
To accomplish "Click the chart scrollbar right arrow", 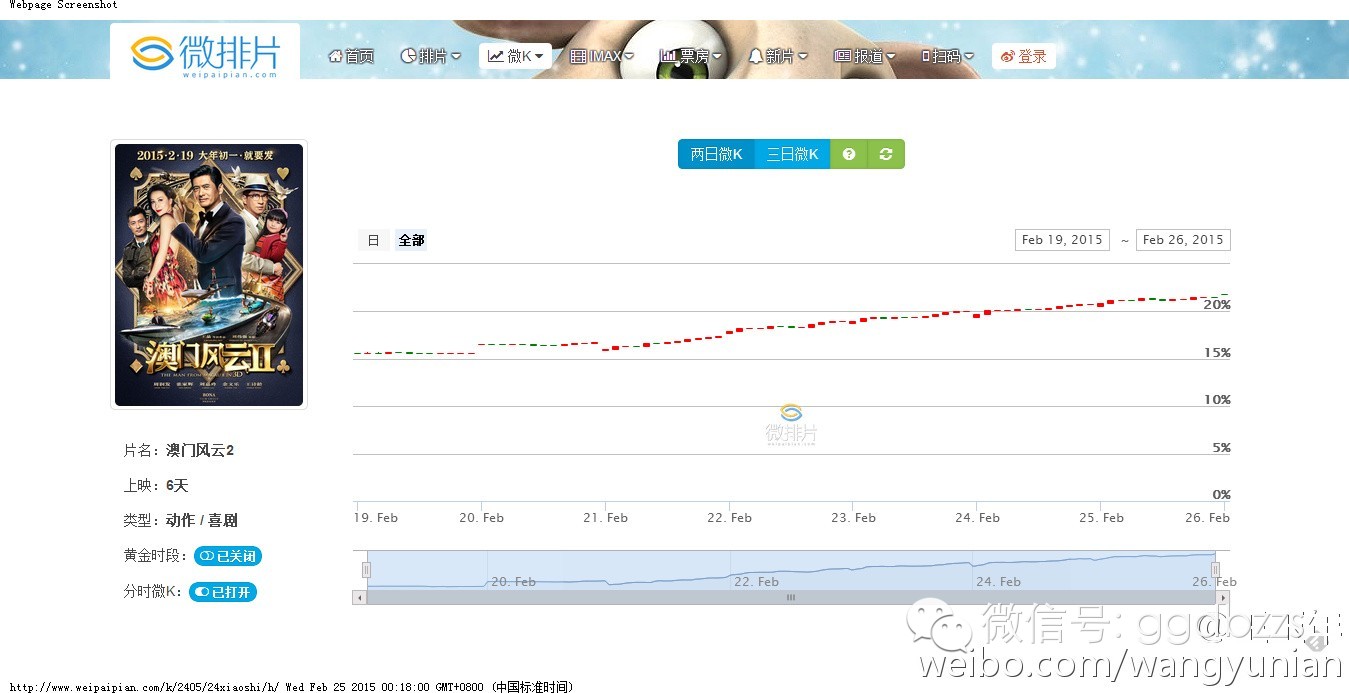I will click(1223, 597).
